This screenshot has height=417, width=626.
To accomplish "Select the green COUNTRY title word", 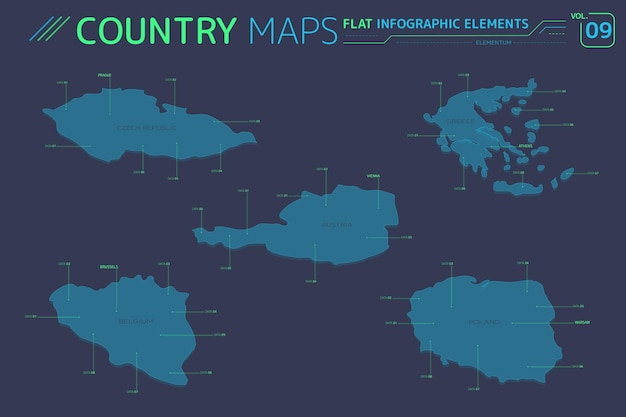I will pyautogui.click(x=156, y=30).
